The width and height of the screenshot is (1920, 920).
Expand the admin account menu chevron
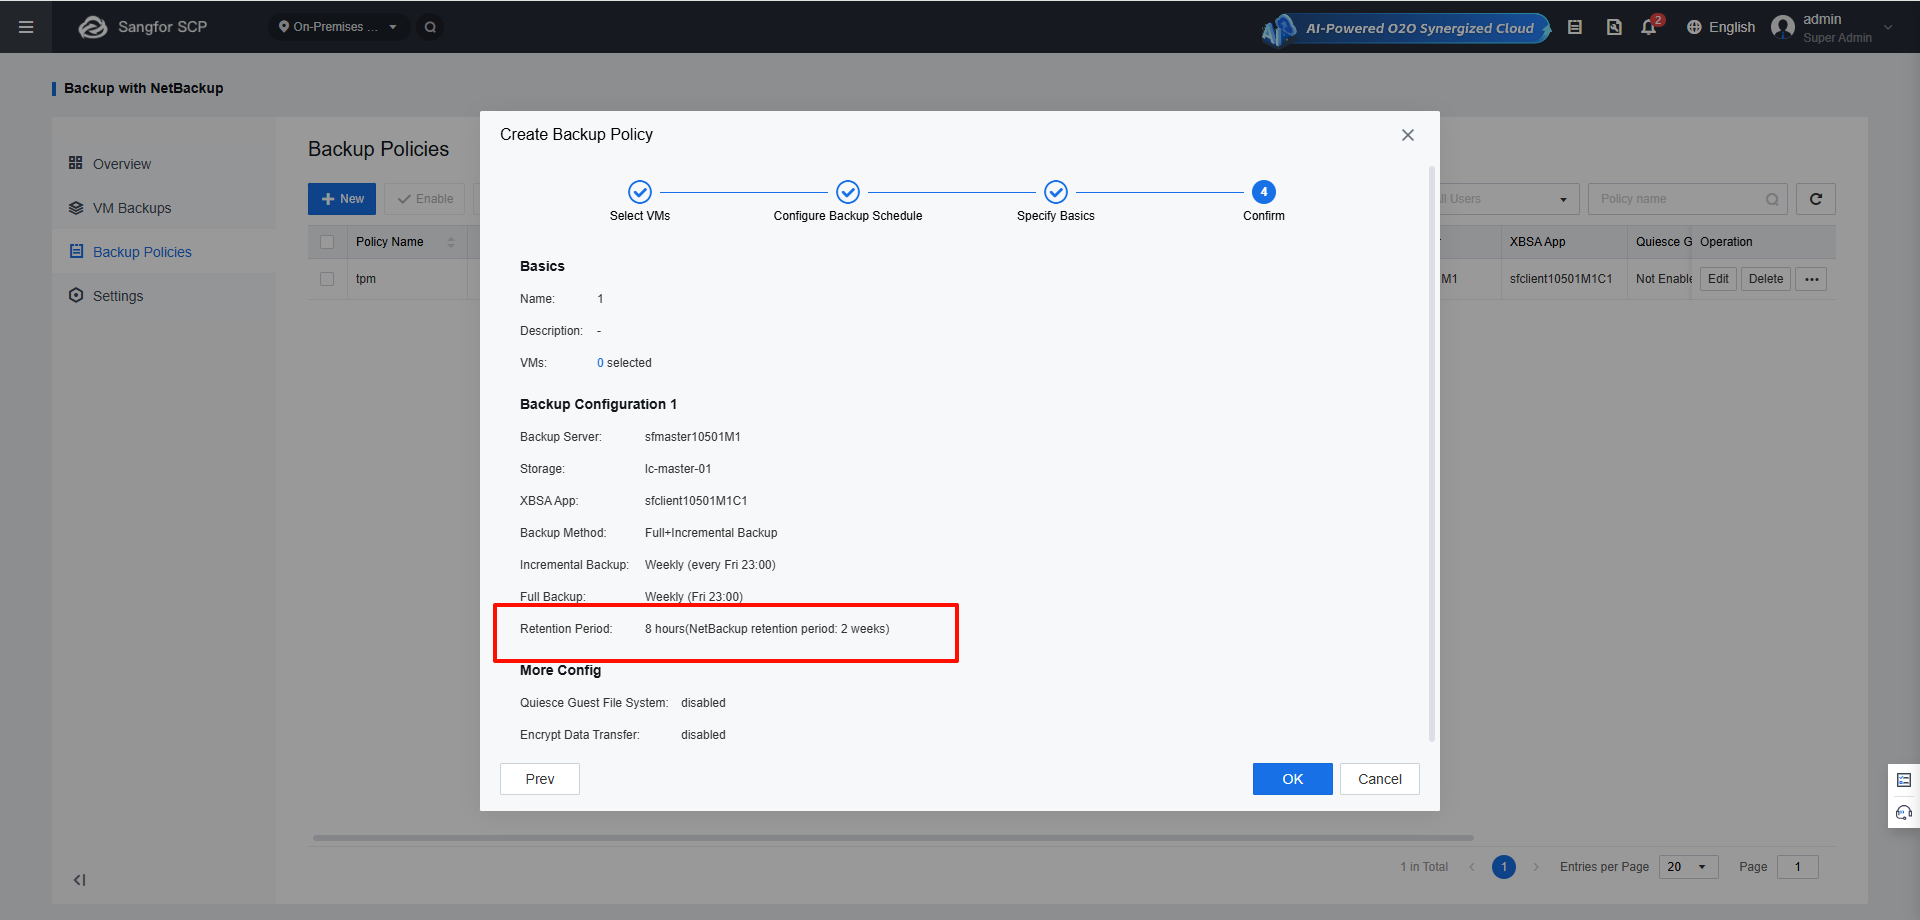(1888, 27)
